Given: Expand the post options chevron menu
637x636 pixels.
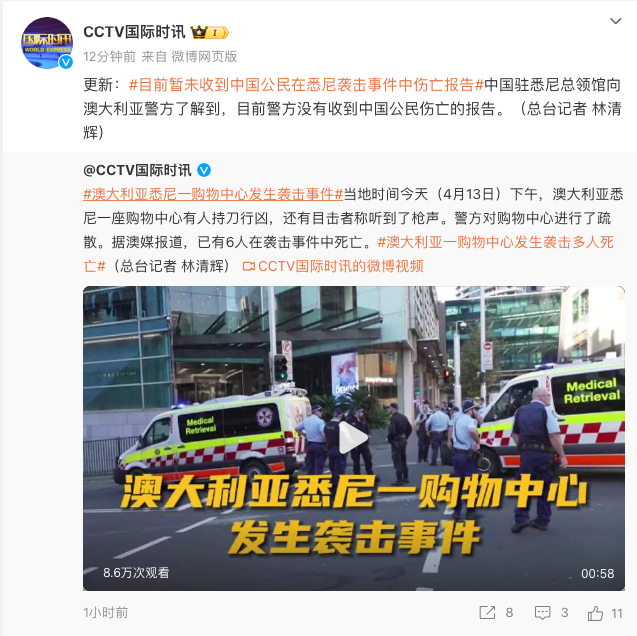Looking at the screenshot, I should (616, 21).
